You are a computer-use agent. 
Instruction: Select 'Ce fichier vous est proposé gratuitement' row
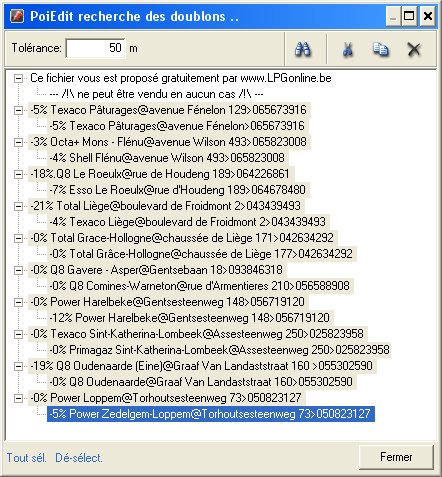click(x=181, y=78)
